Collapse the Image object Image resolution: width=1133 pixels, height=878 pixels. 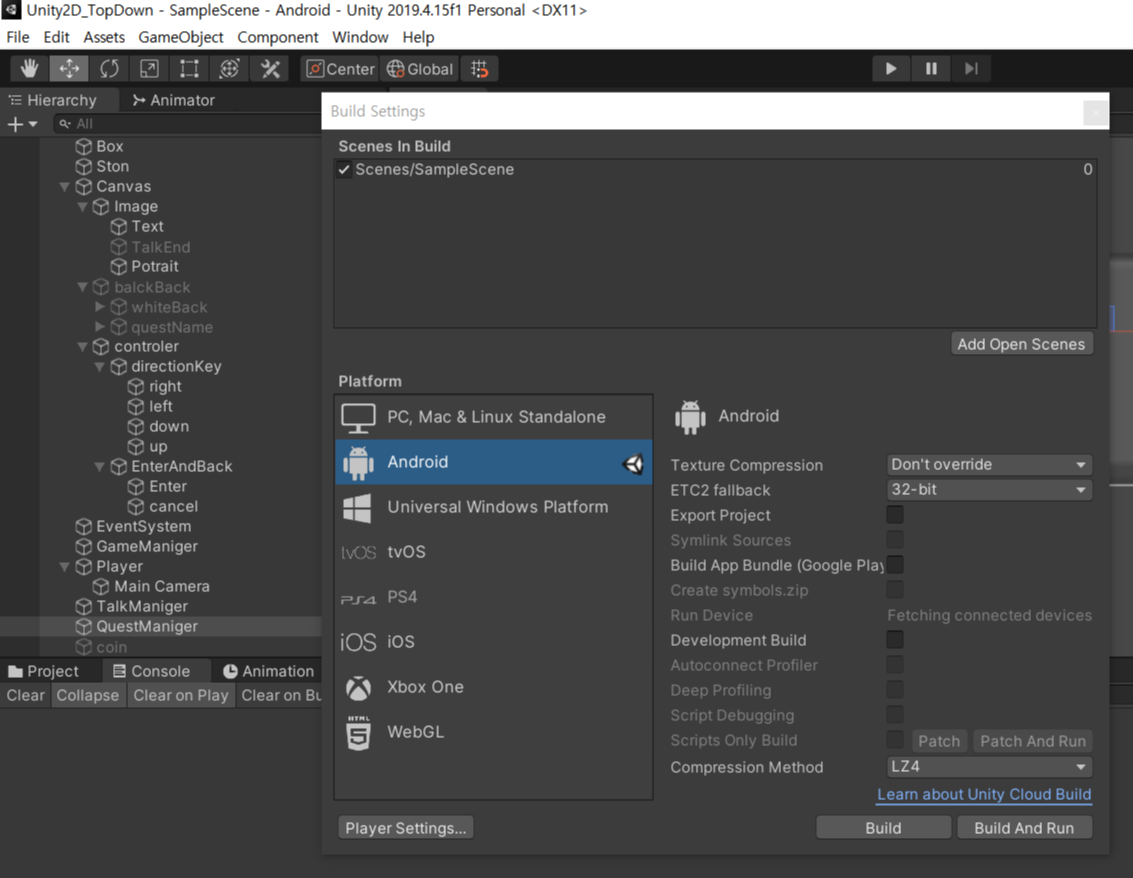[82, 207]
